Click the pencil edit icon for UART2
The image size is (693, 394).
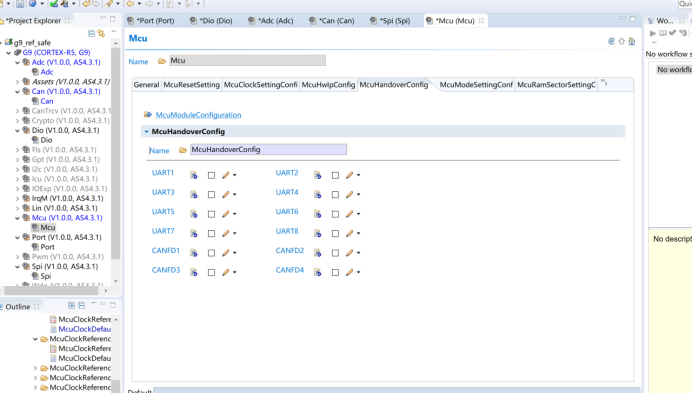pos(349,175)
